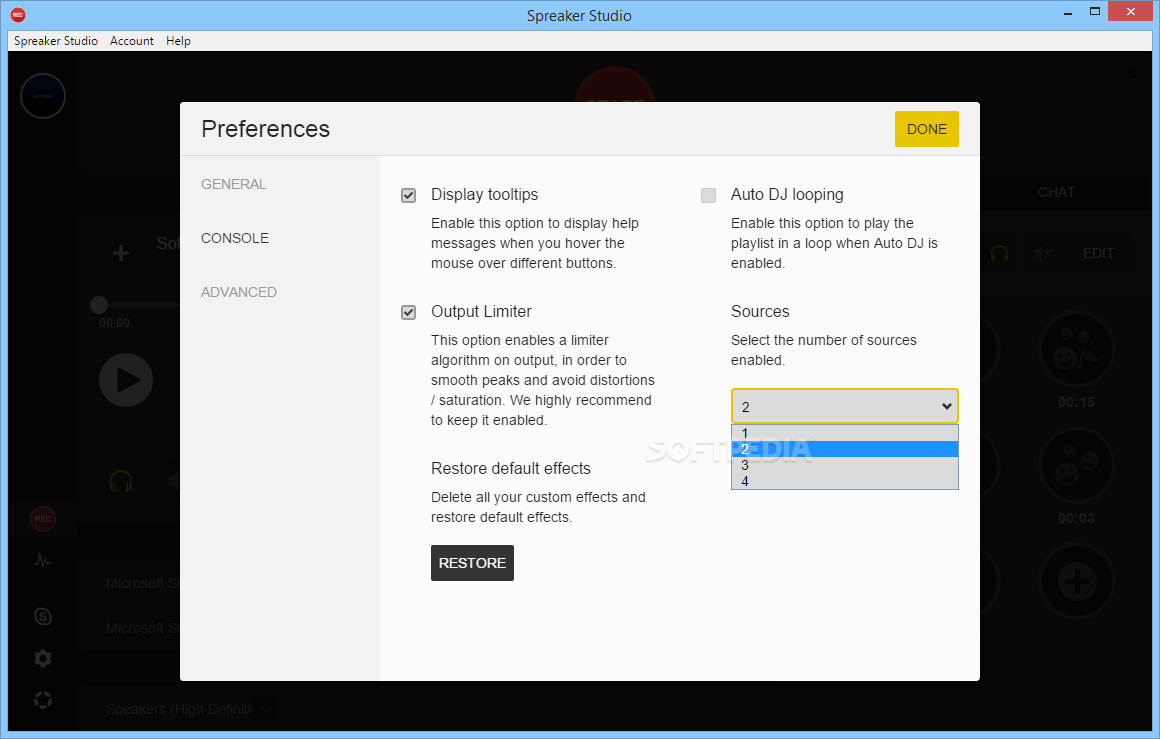Click the play button in the deck
The image size is (1160, 739).
pos(126,380)
